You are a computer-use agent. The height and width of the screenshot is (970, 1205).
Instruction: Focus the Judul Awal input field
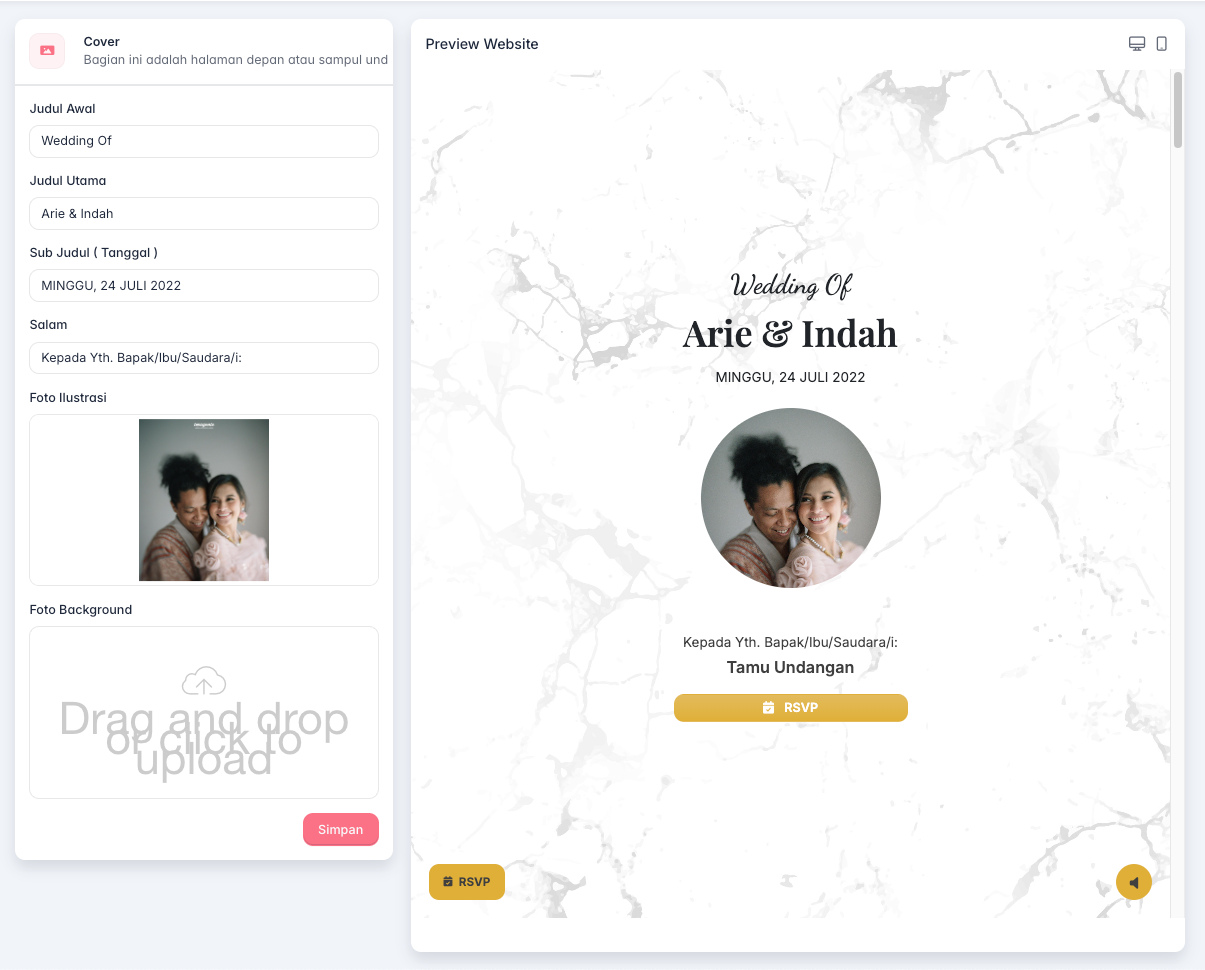click(x=204, y=141)
